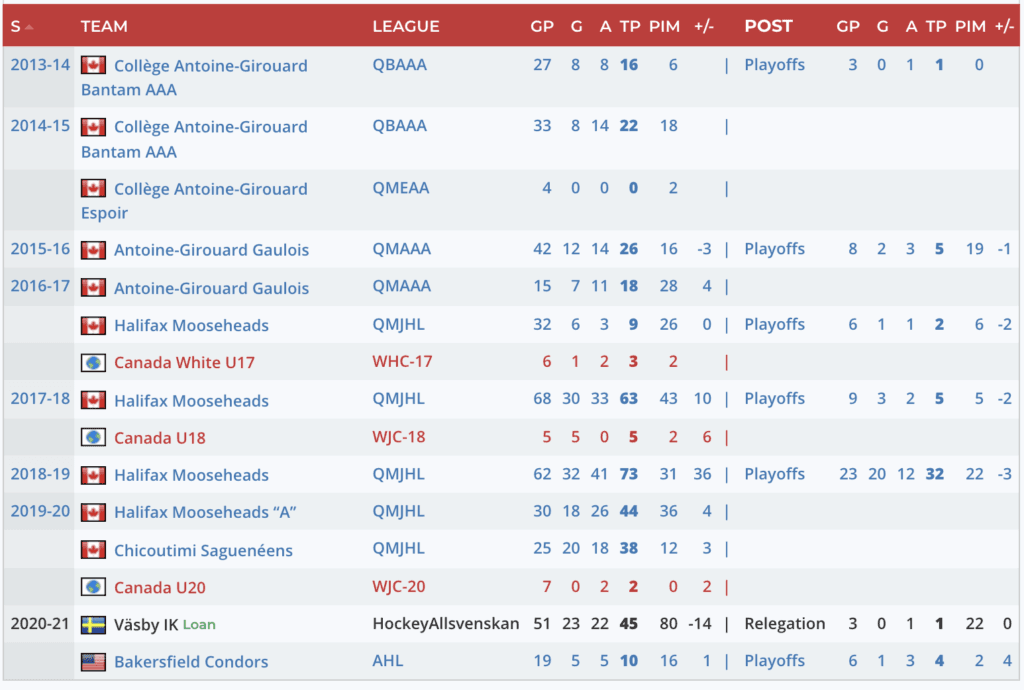1024x690 pixels.
Task: Click the globe icon beside Canada U20
Action: tap(93, 587)
